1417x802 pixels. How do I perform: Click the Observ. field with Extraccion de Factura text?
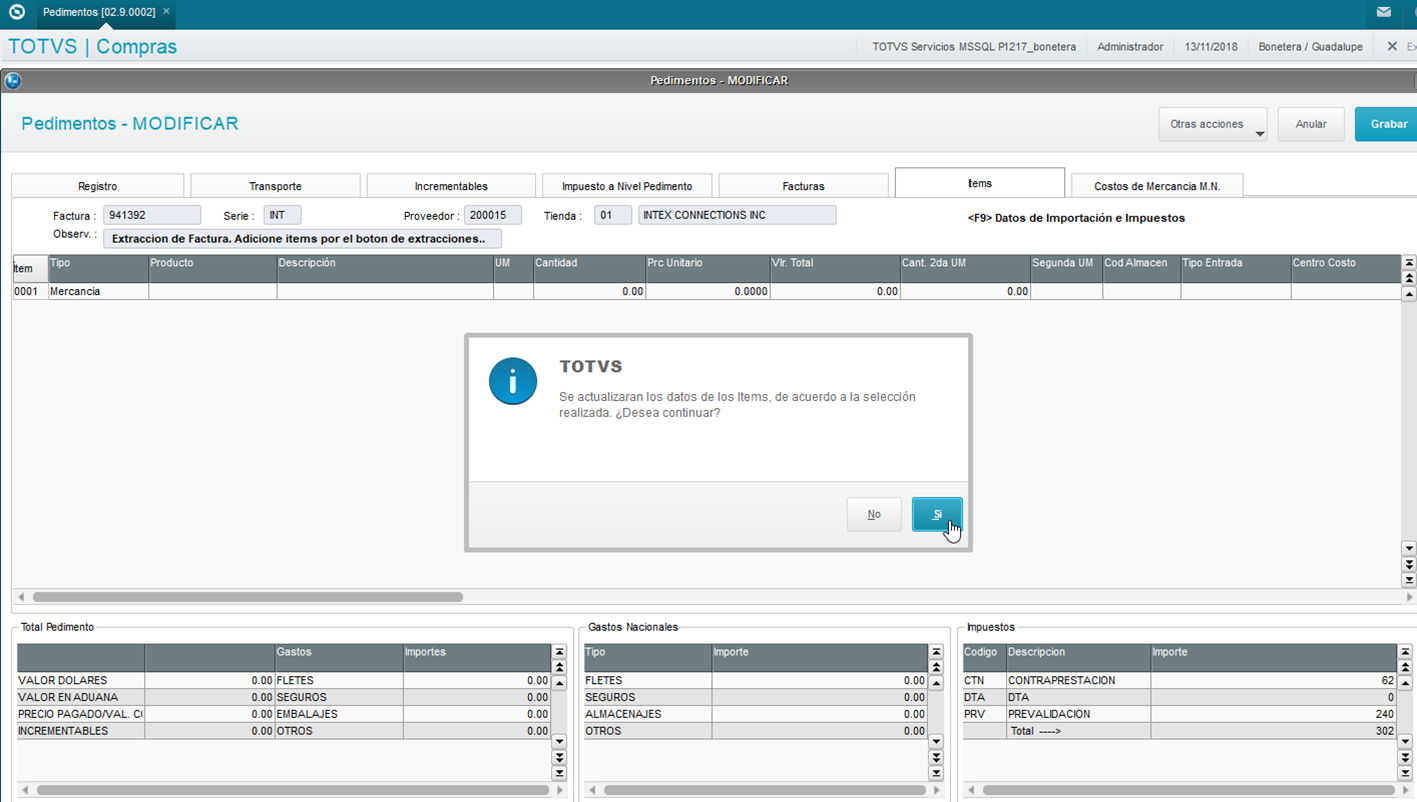(x=302, y=239)
